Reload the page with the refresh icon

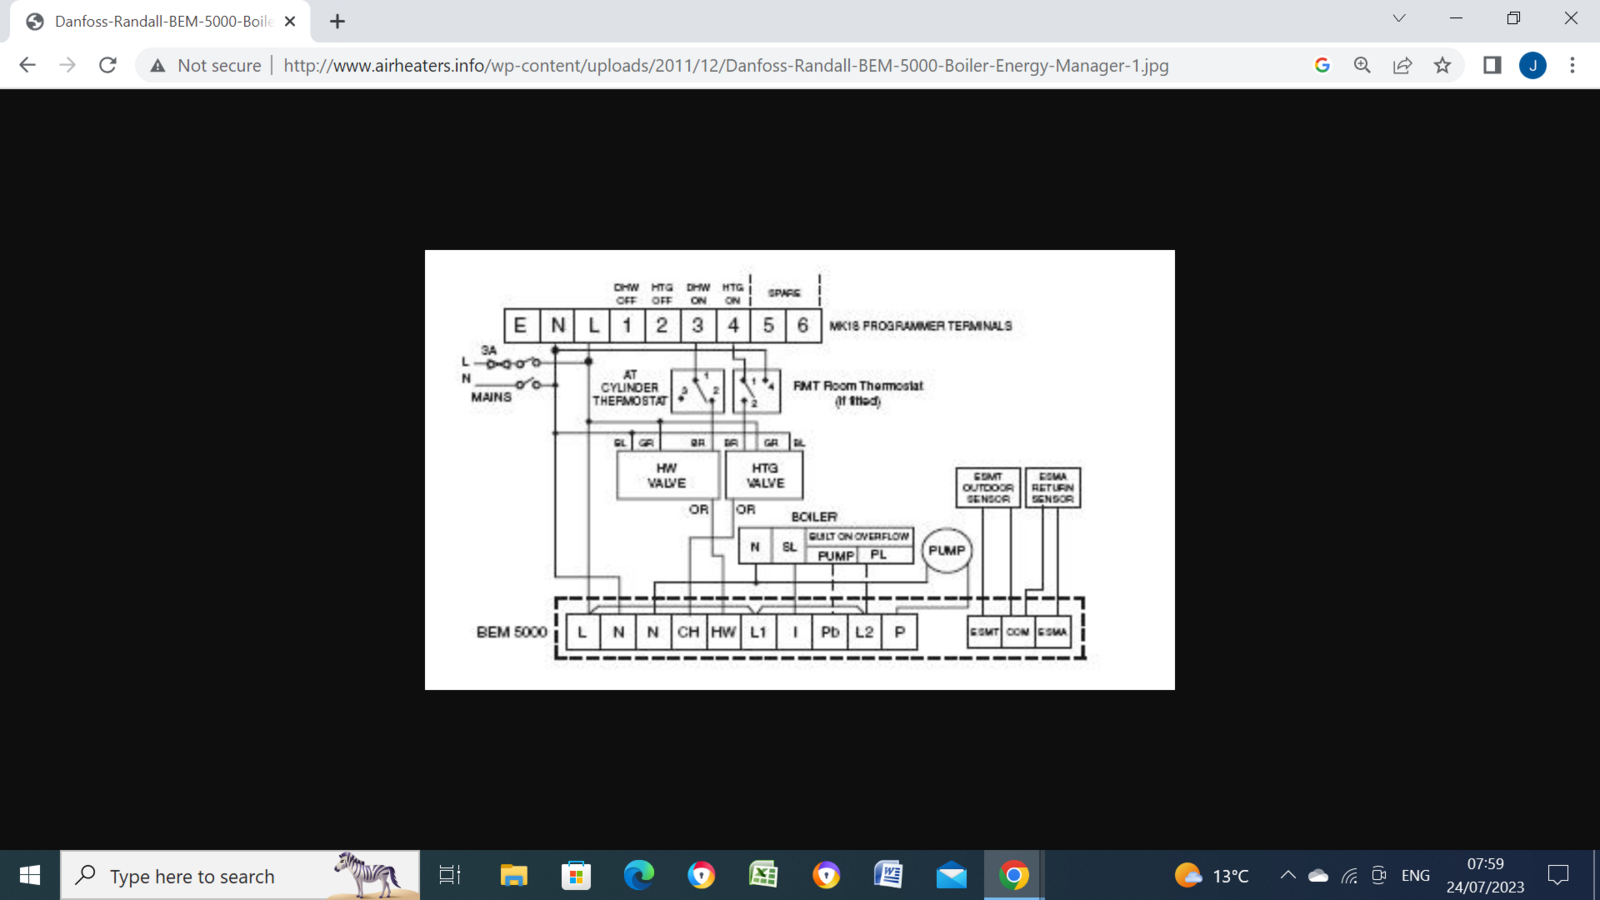pos(108,65)
